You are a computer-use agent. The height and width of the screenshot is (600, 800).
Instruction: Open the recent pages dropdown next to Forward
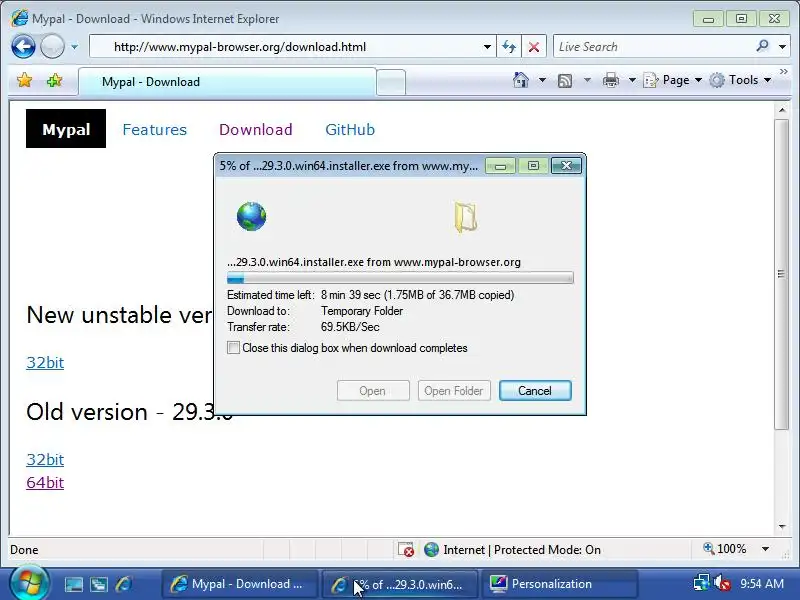pos(74,47)
